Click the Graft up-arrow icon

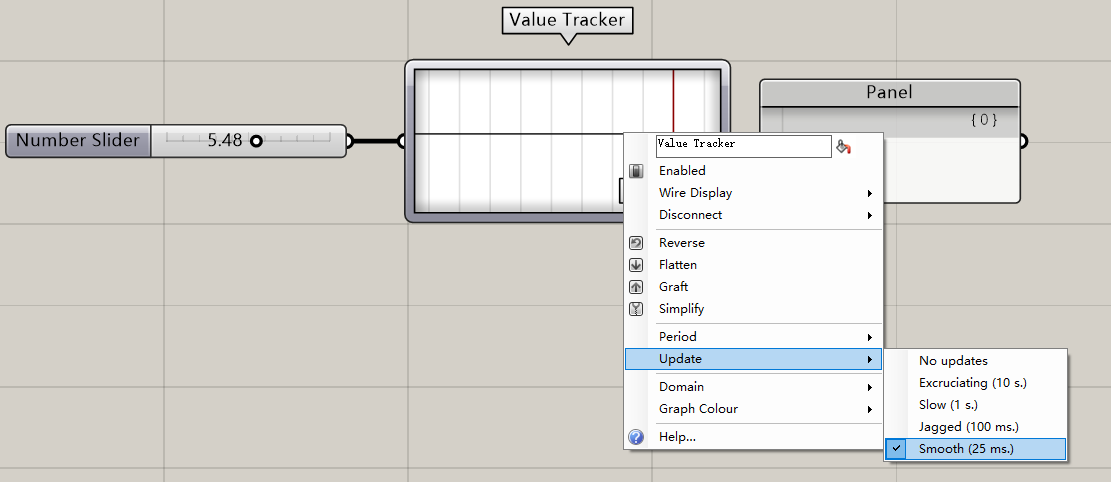click(x=636, y=287)
